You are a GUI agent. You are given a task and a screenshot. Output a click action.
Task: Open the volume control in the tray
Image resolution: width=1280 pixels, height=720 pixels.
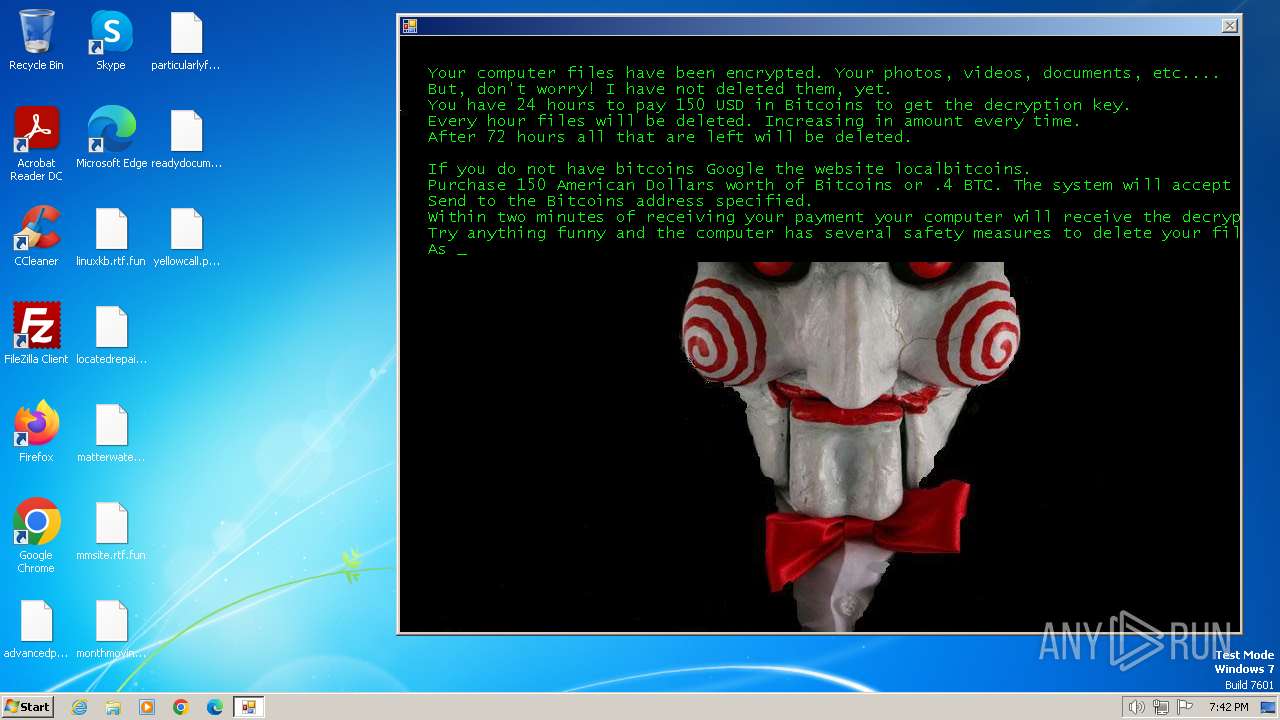point(1136,707)
